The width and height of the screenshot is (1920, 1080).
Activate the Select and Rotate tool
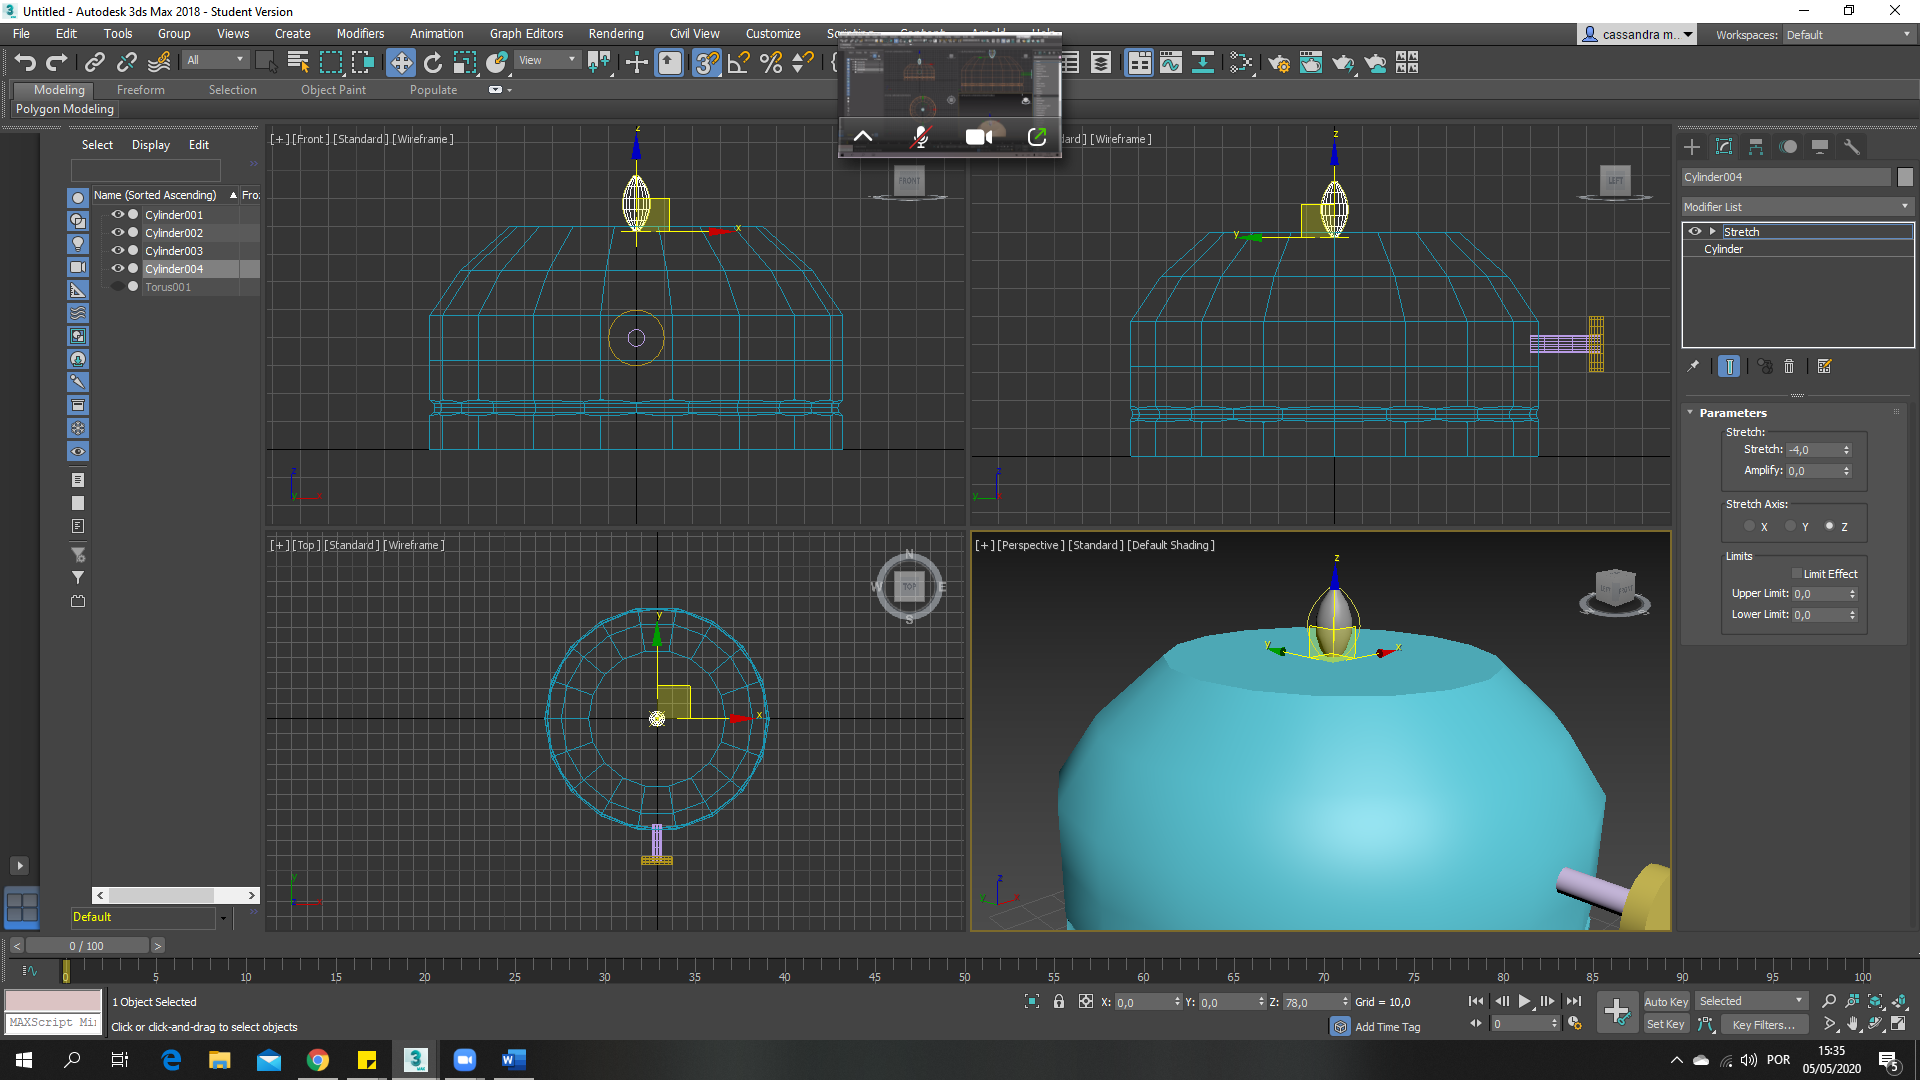pos(433,63)
